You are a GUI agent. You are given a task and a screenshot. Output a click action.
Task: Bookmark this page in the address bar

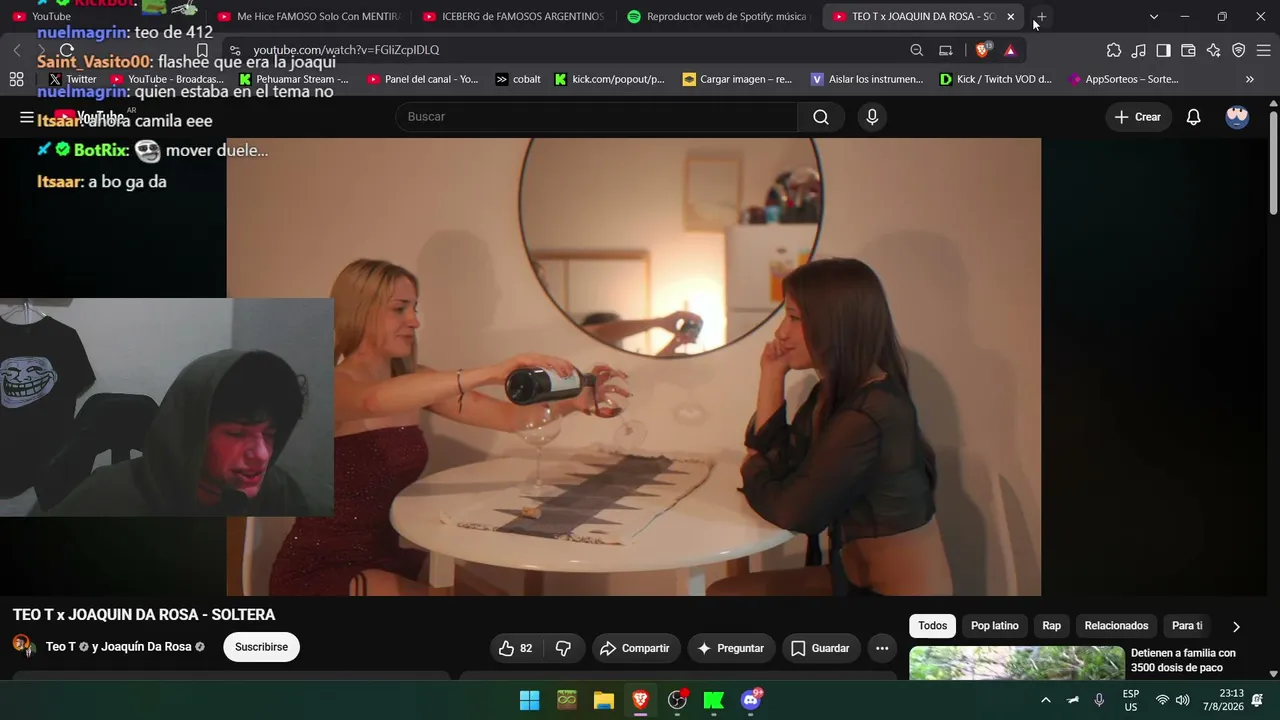(x=202, y=50)
